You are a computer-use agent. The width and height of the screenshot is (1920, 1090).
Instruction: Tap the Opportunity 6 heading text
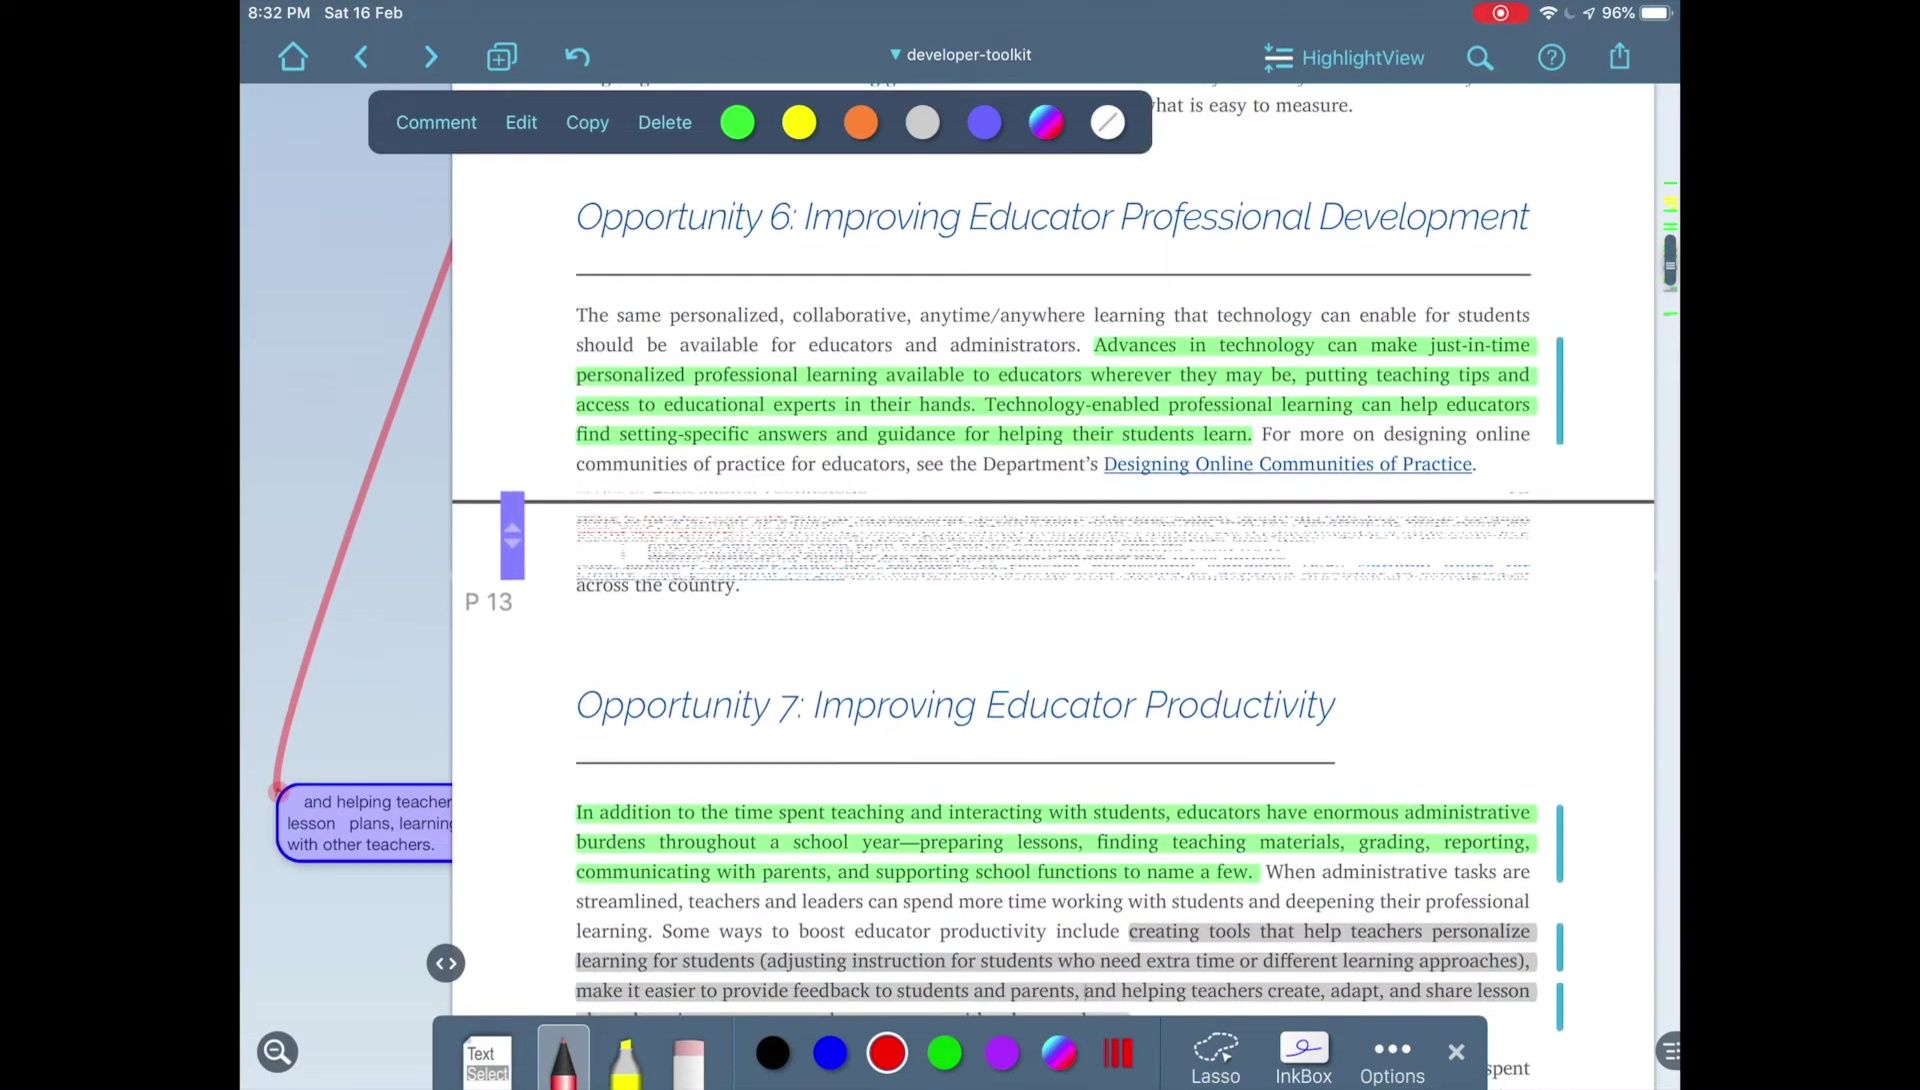1052,217
